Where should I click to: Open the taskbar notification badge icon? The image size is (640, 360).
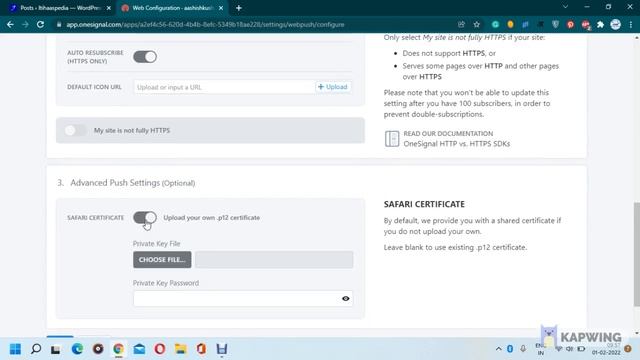(x=628, y=349)
